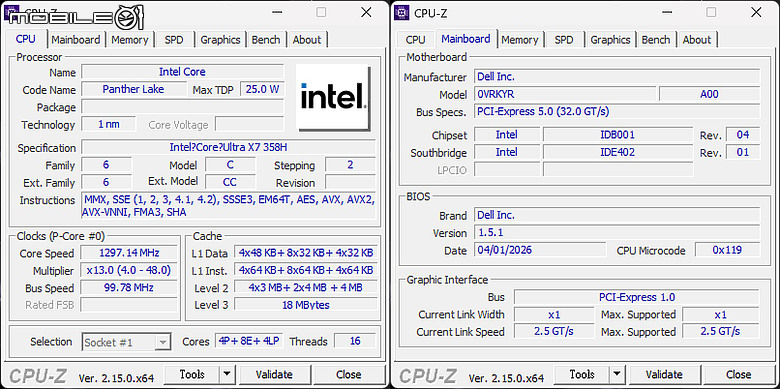Click BIOS Version value '1.5.1'
This screenshot has height=389, width=780.
[x=617, y=232]
